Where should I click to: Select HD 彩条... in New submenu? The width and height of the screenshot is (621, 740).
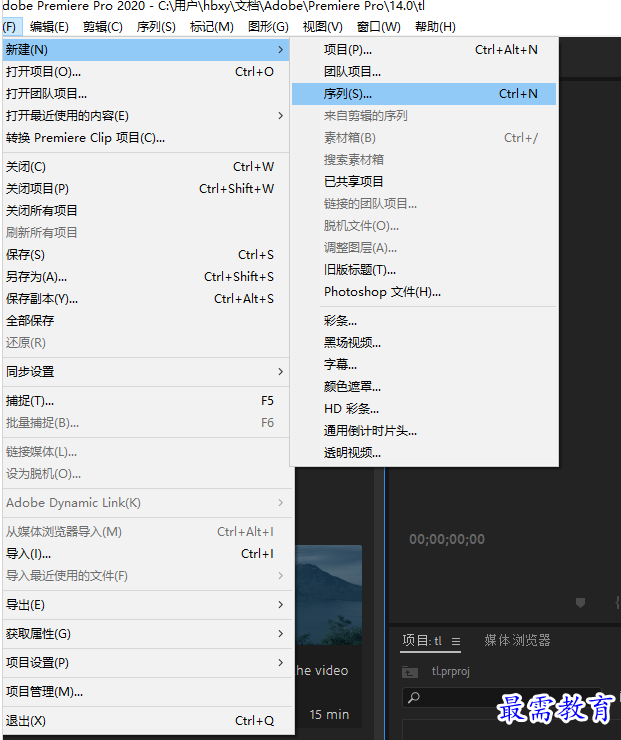(x=424, y=409)
